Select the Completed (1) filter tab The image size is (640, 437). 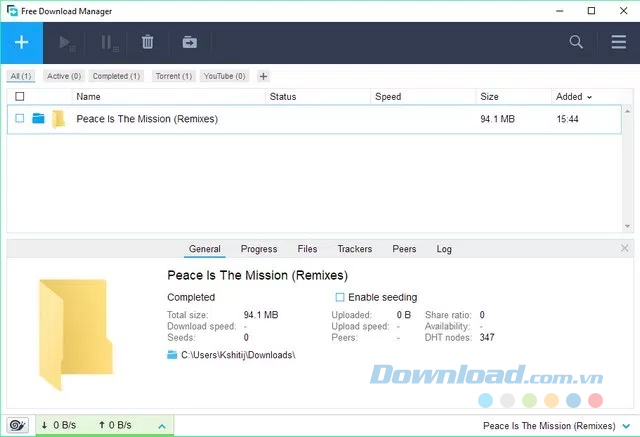[116, 76]
